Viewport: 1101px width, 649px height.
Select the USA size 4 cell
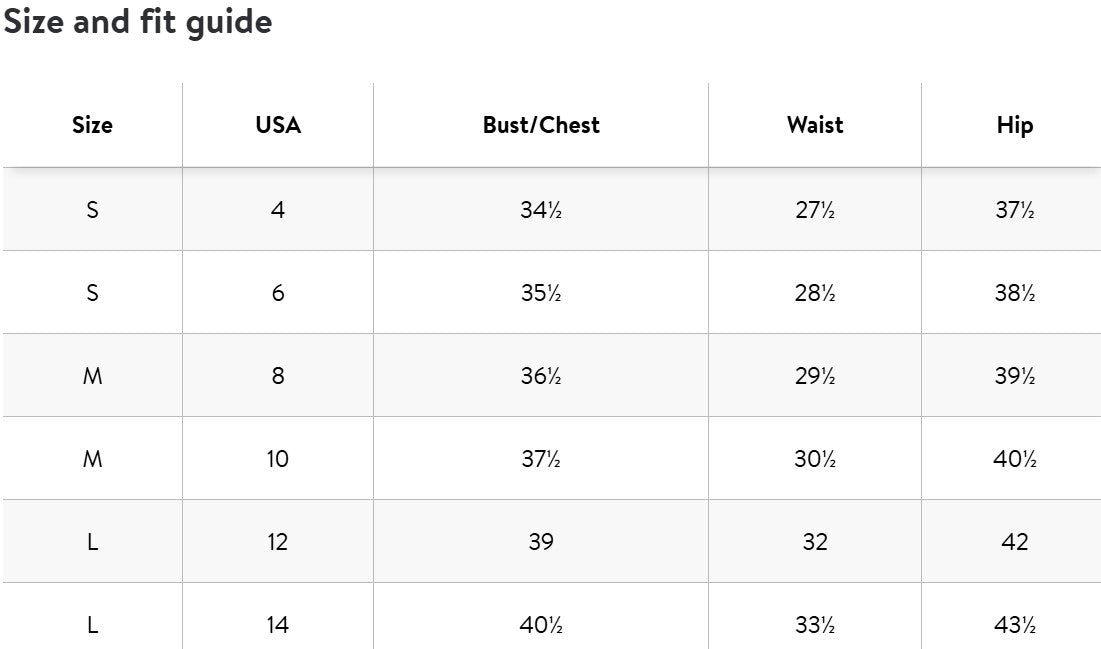pyautogui.click(x=278, y=210)
